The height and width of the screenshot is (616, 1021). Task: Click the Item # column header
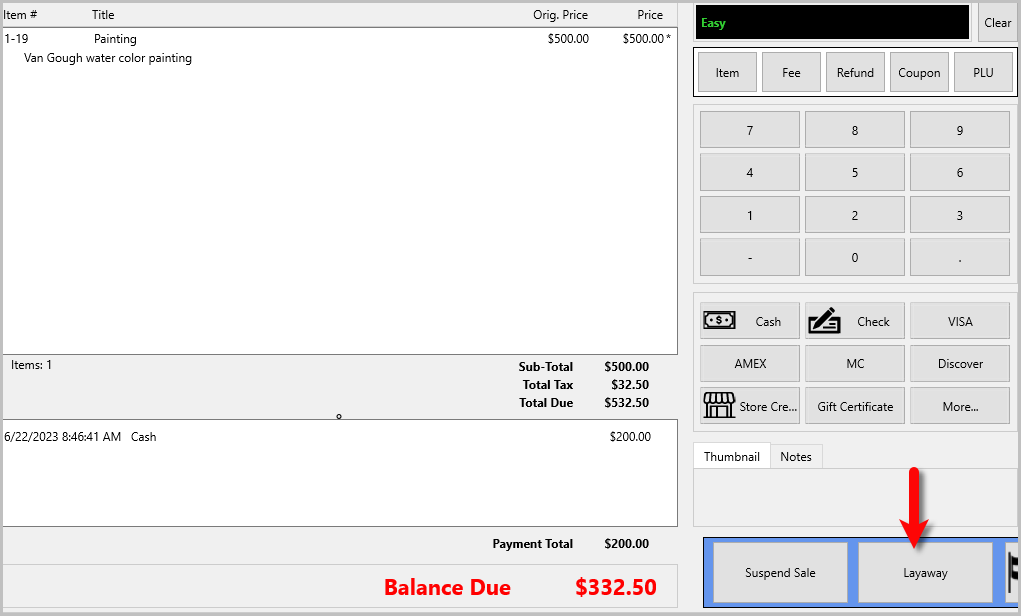click(x=20, y=14)
